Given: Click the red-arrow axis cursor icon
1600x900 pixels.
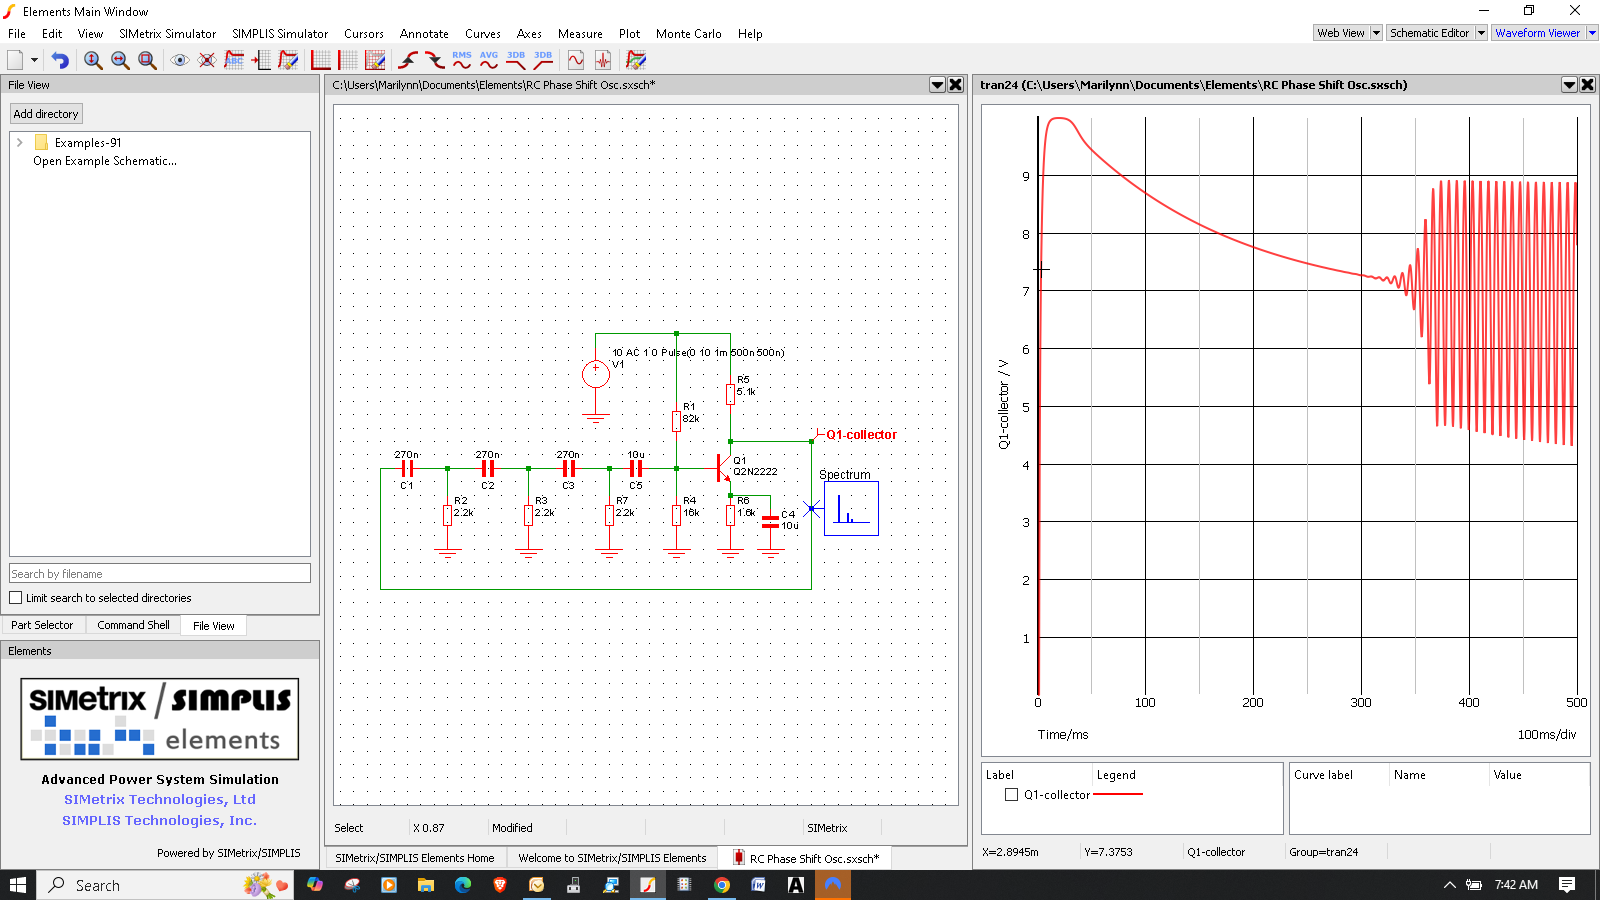Looking at the screenshot, I should [261, 60].
